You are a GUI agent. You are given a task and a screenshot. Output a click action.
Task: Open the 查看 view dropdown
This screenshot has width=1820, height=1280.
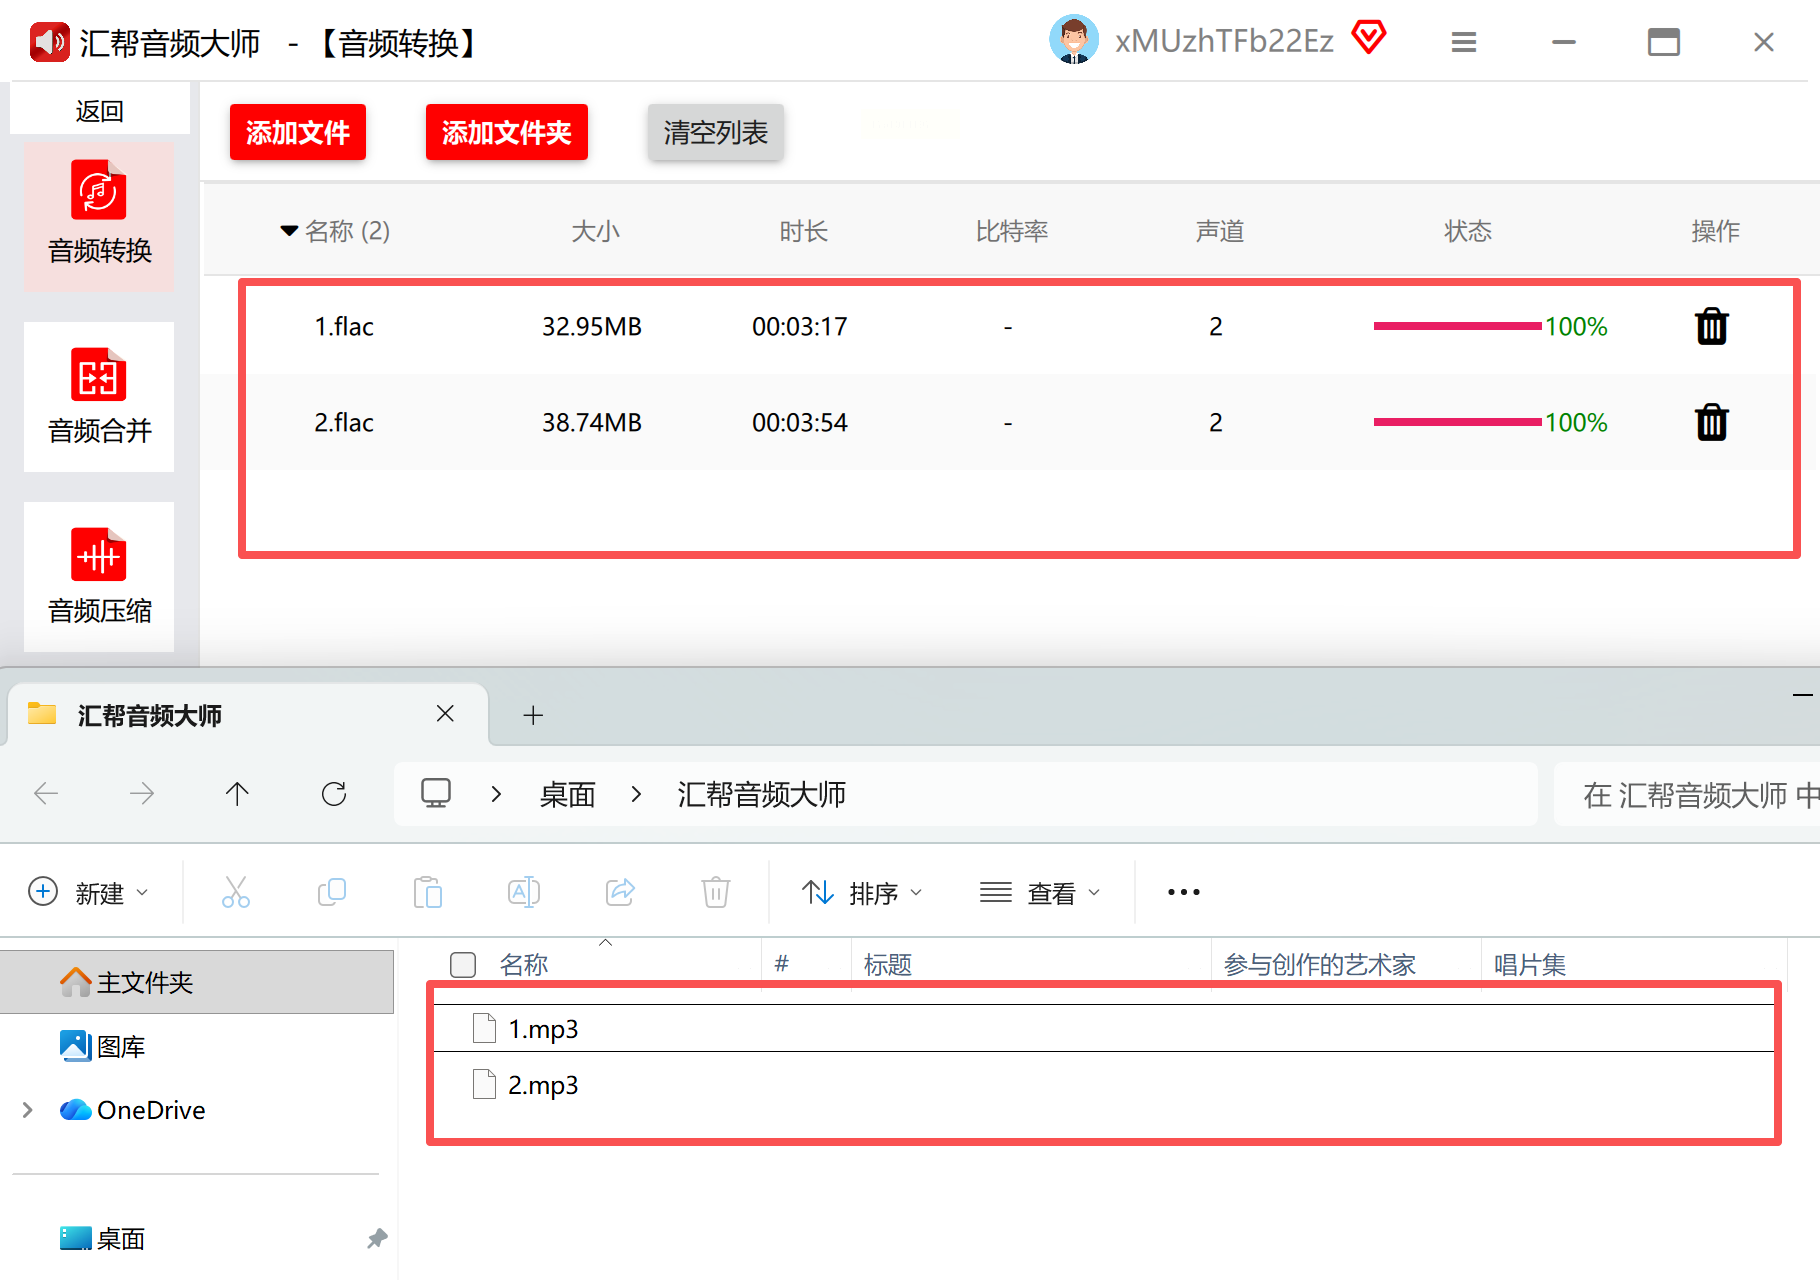click(x=1040, y=892)
